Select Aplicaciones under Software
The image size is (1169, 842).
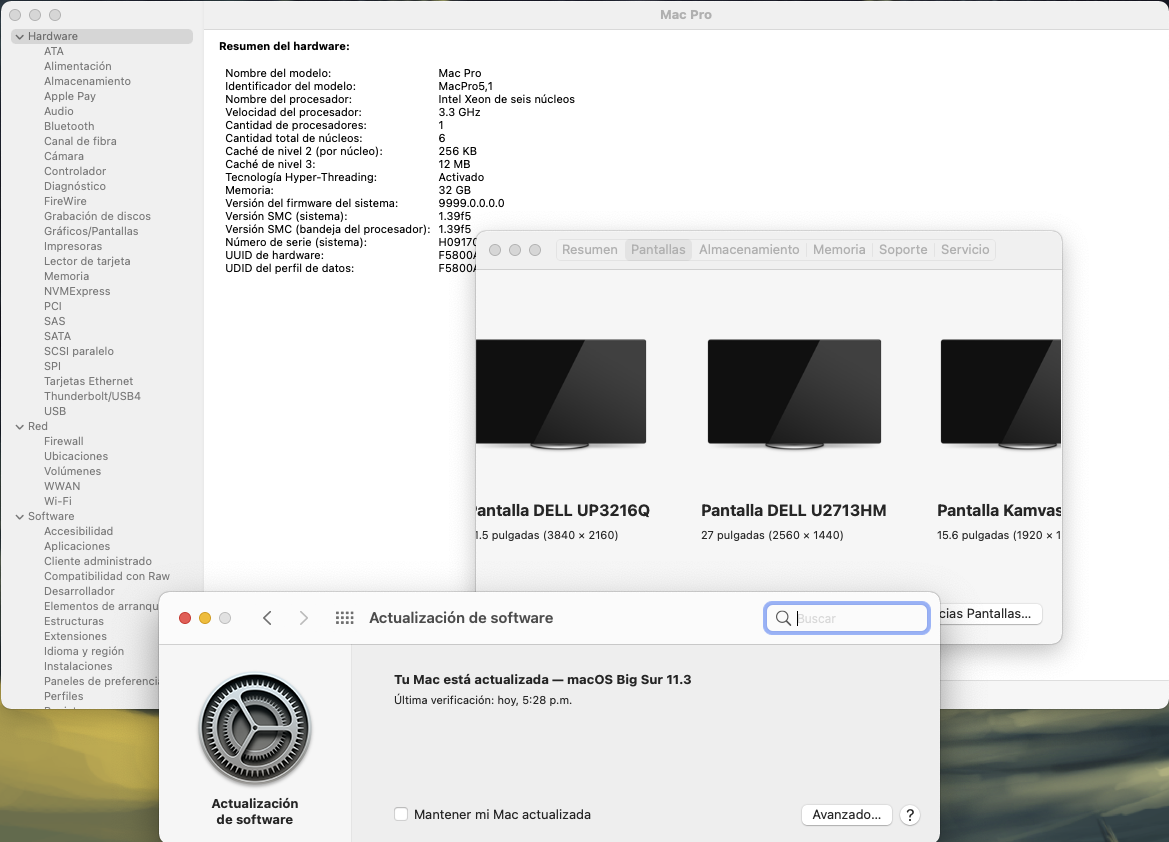pyautogui.click(x=77, y=546)
